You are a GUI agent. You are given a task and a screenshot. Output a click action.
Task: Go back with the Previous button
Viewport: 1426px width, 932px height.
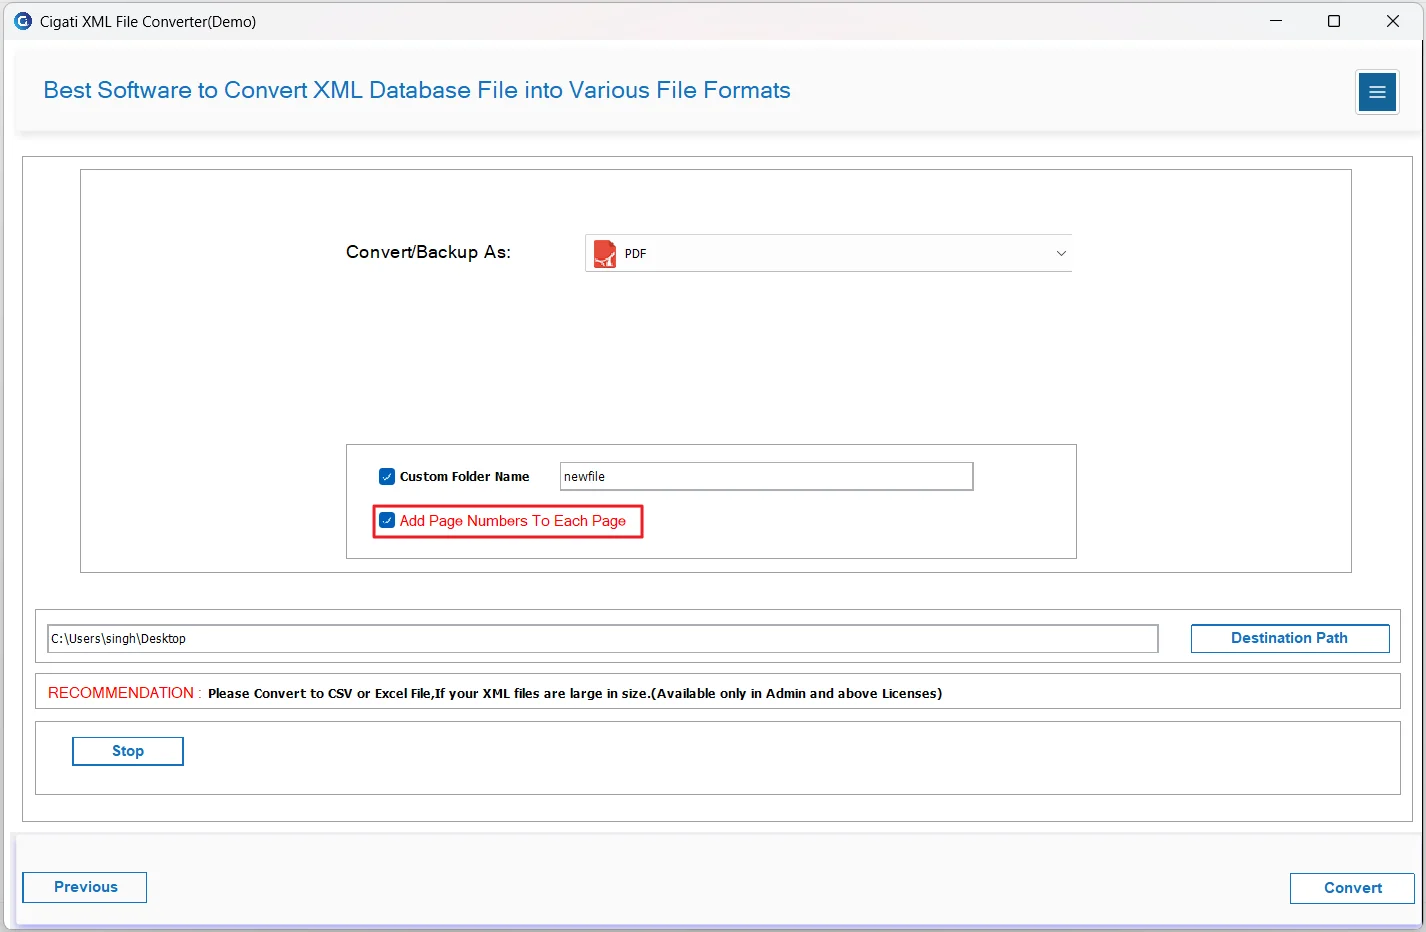point(85,887)
